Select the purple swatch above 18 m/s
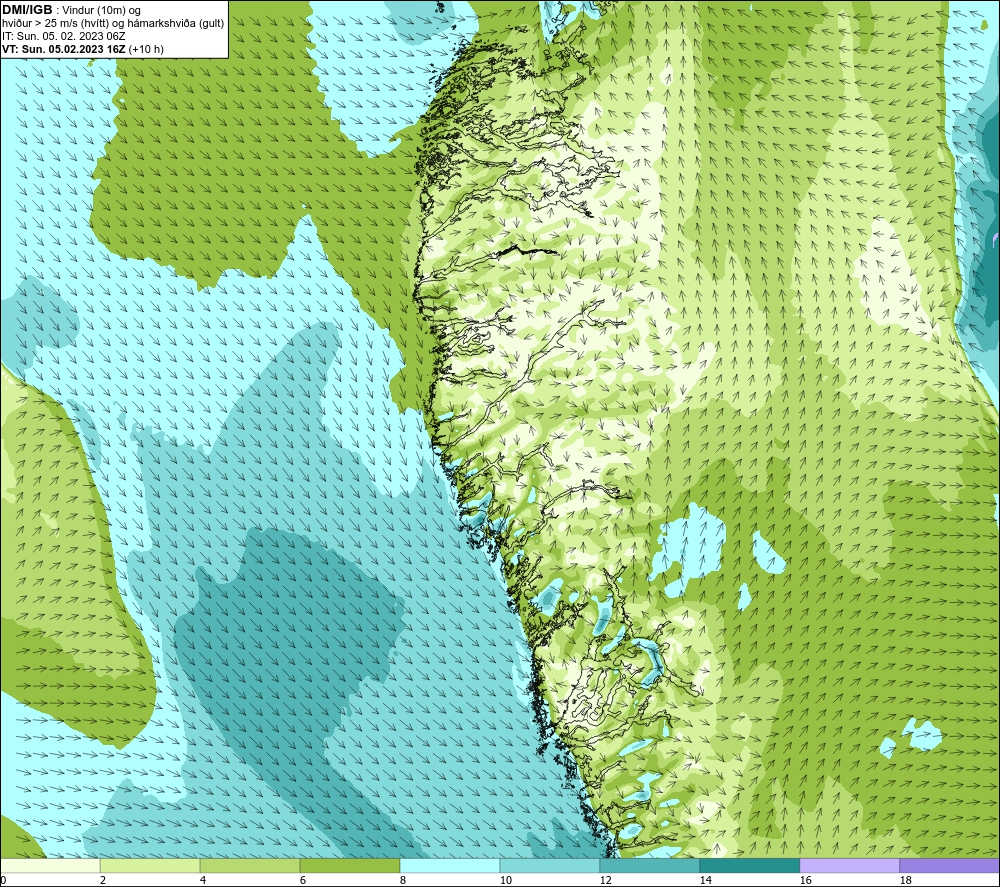 tap(949, 865)
